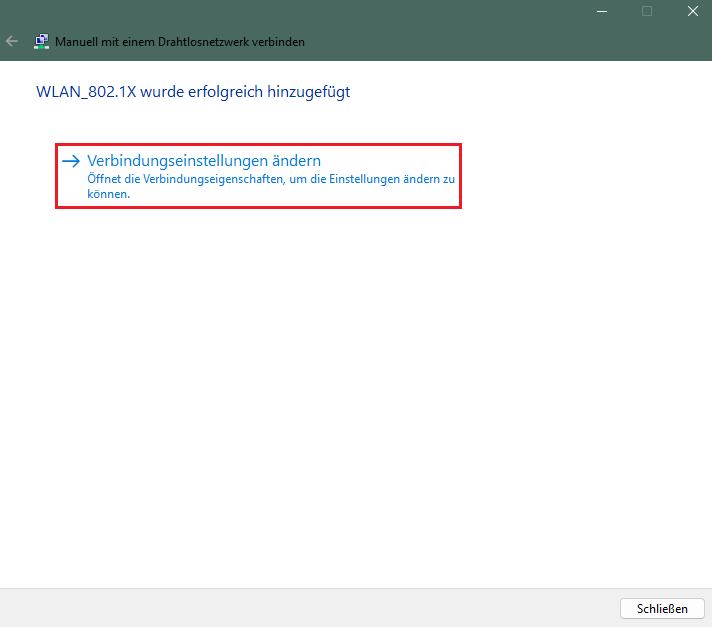This screenshot has width=712, height=627.
Task: Click the heading 'WLAN_802.1X wurde erfolgreich hinzugefügt'
Action: (193, 92)
